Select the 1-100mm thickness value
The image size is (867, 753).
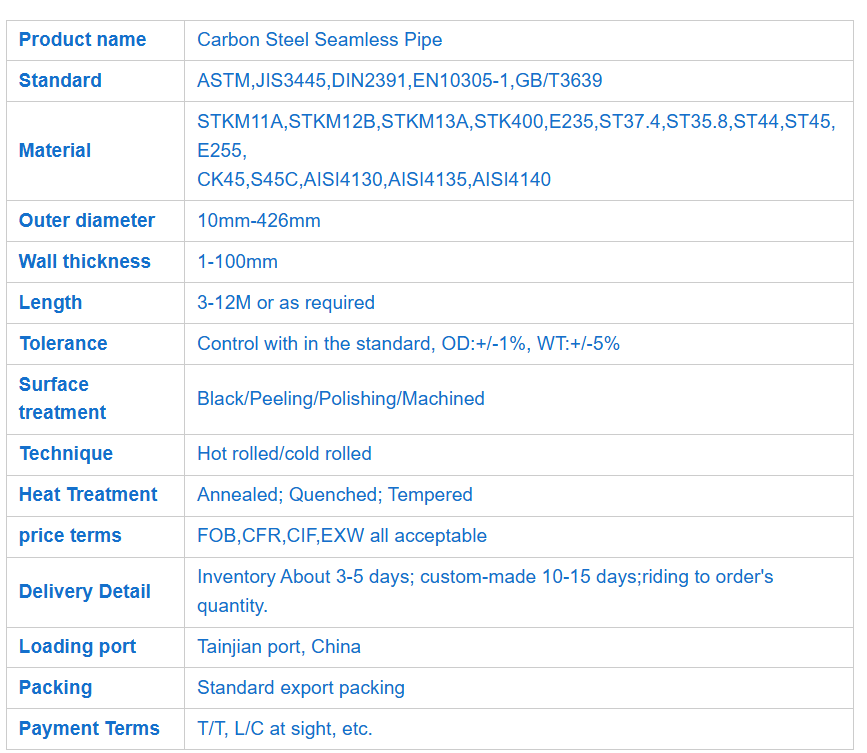click(237, 262)
